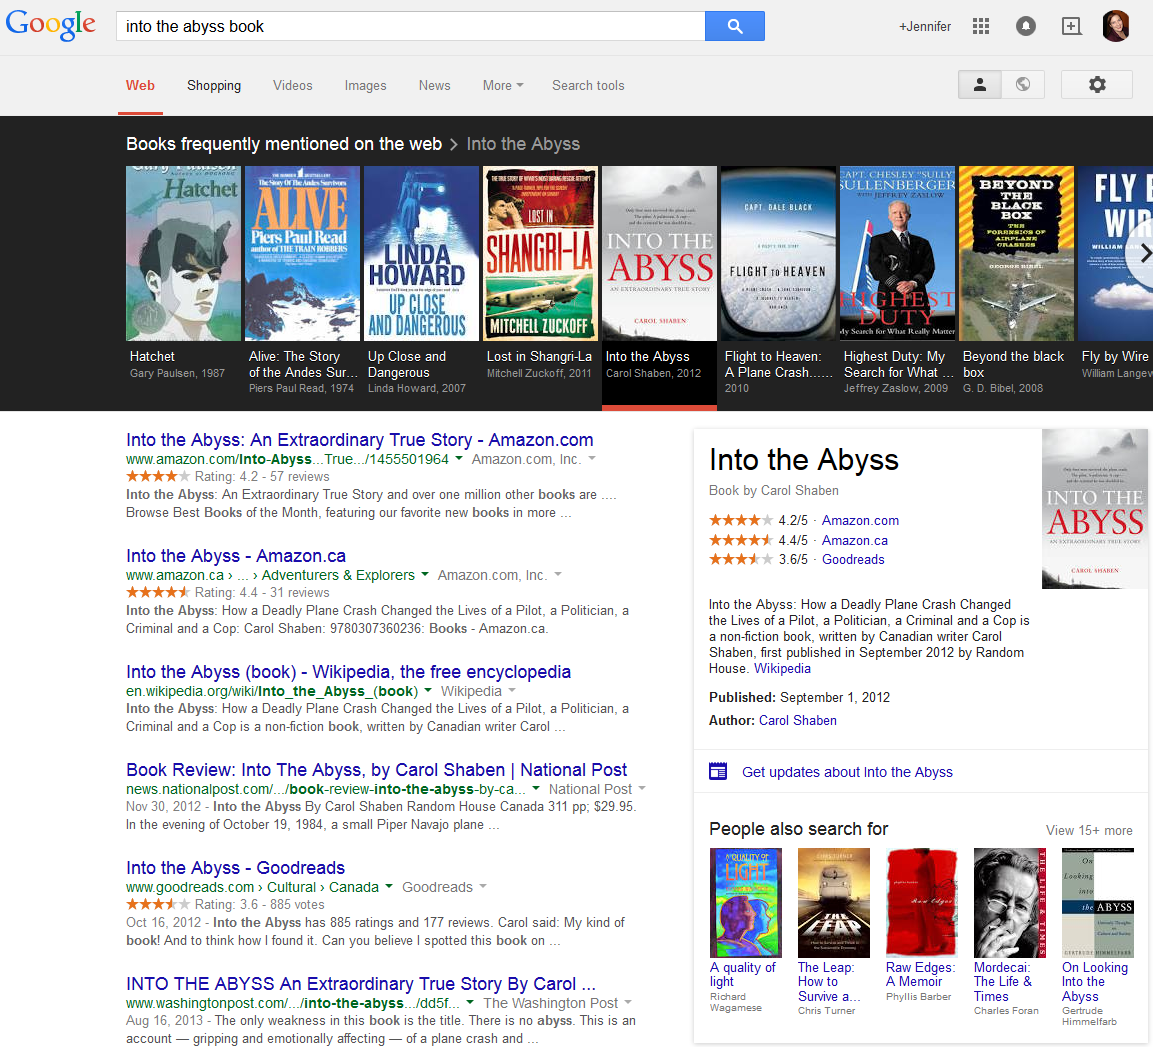Image resolution: width=1153 pixels, height=1047 pixels.
Task: Expand dropdown arrow next to Wikipedia result URL
Action: tap(428, 691)
